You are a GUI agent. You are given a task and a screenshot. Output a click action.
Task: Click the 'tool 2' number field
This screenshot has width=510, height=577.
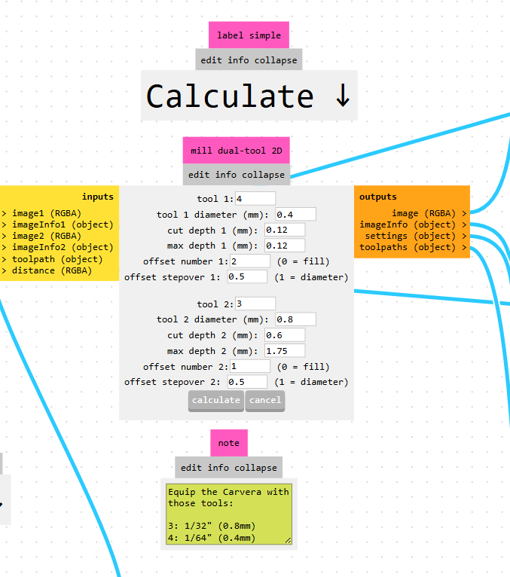(x=255, y=304)
